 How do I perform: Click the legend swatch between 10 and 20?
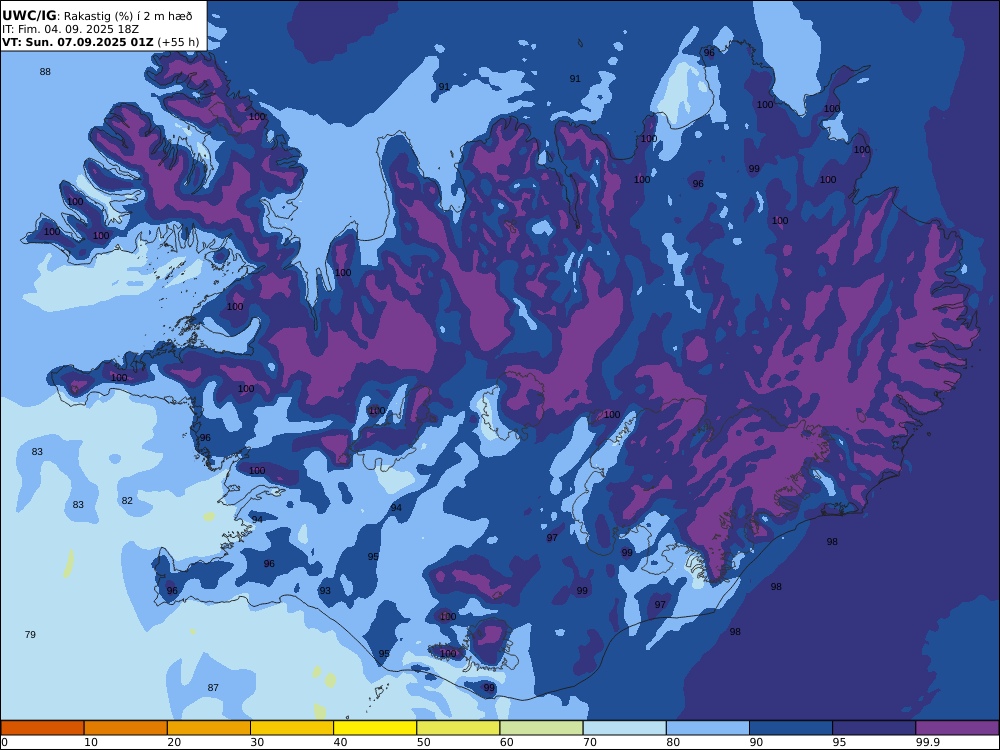pyautogui.click(x=126, y=728)
